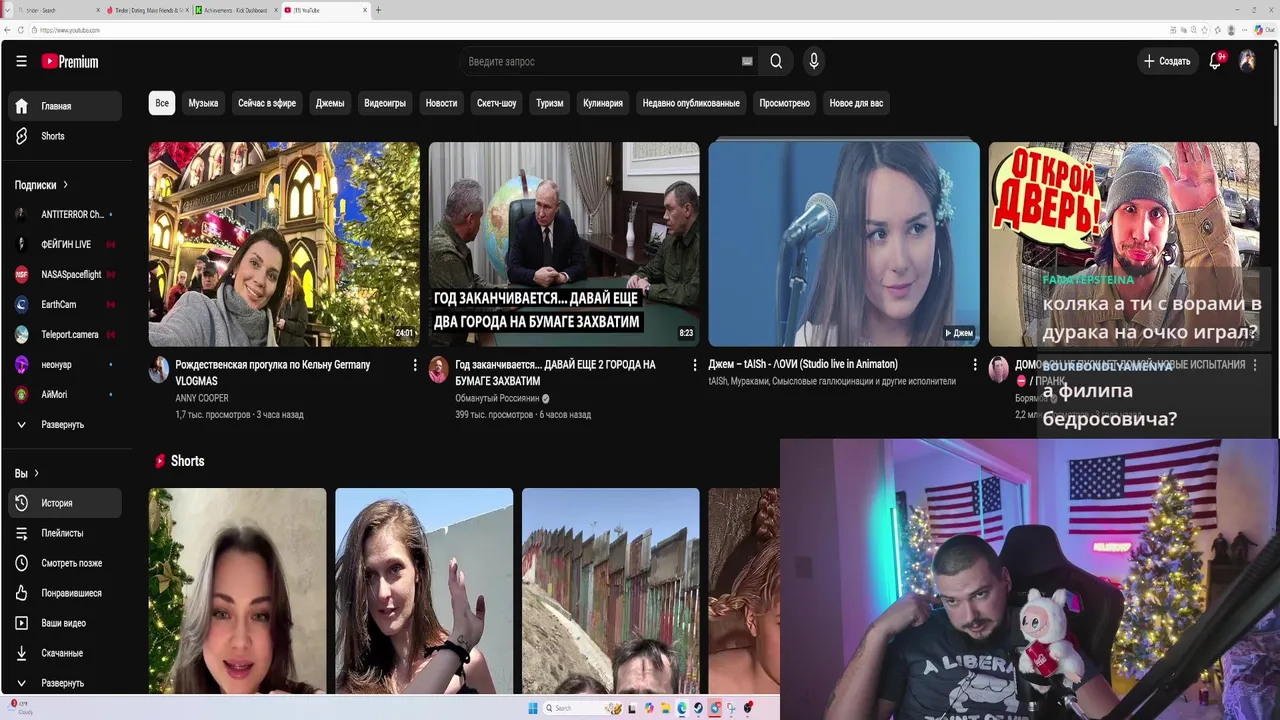Open Teleport.camera channel
This screenshot has height=720, width=1280.
click(65, 334)
